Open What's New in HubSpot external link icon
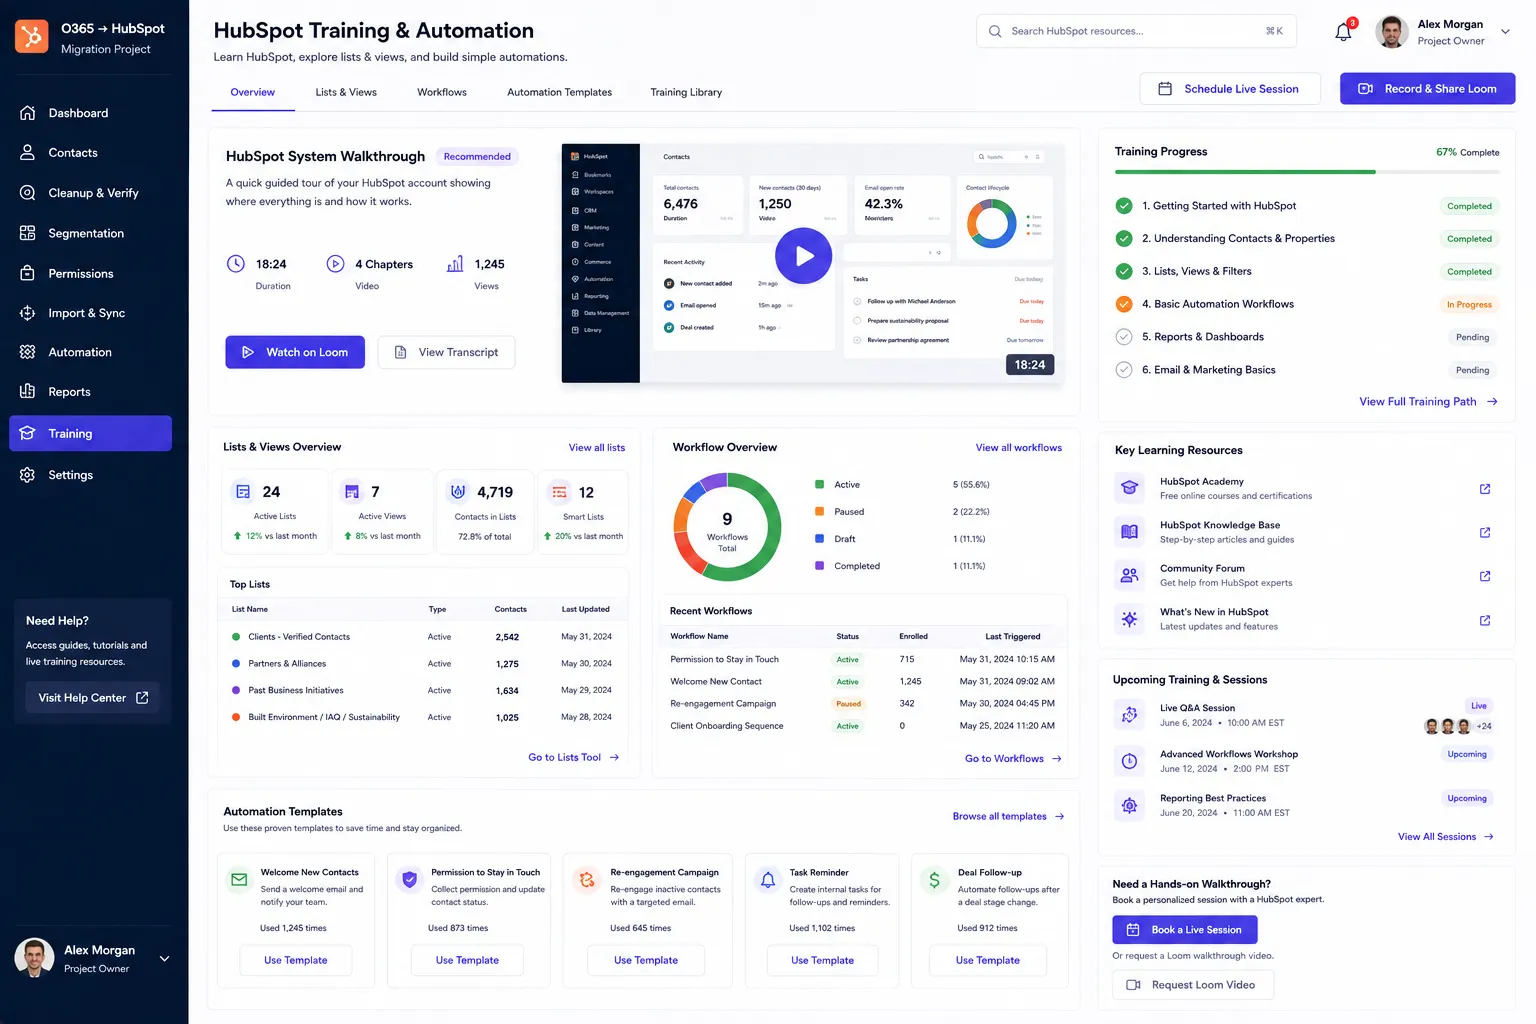Image resolution: width=1536 pixels, height=1024 pixels. coord(1485,620)
